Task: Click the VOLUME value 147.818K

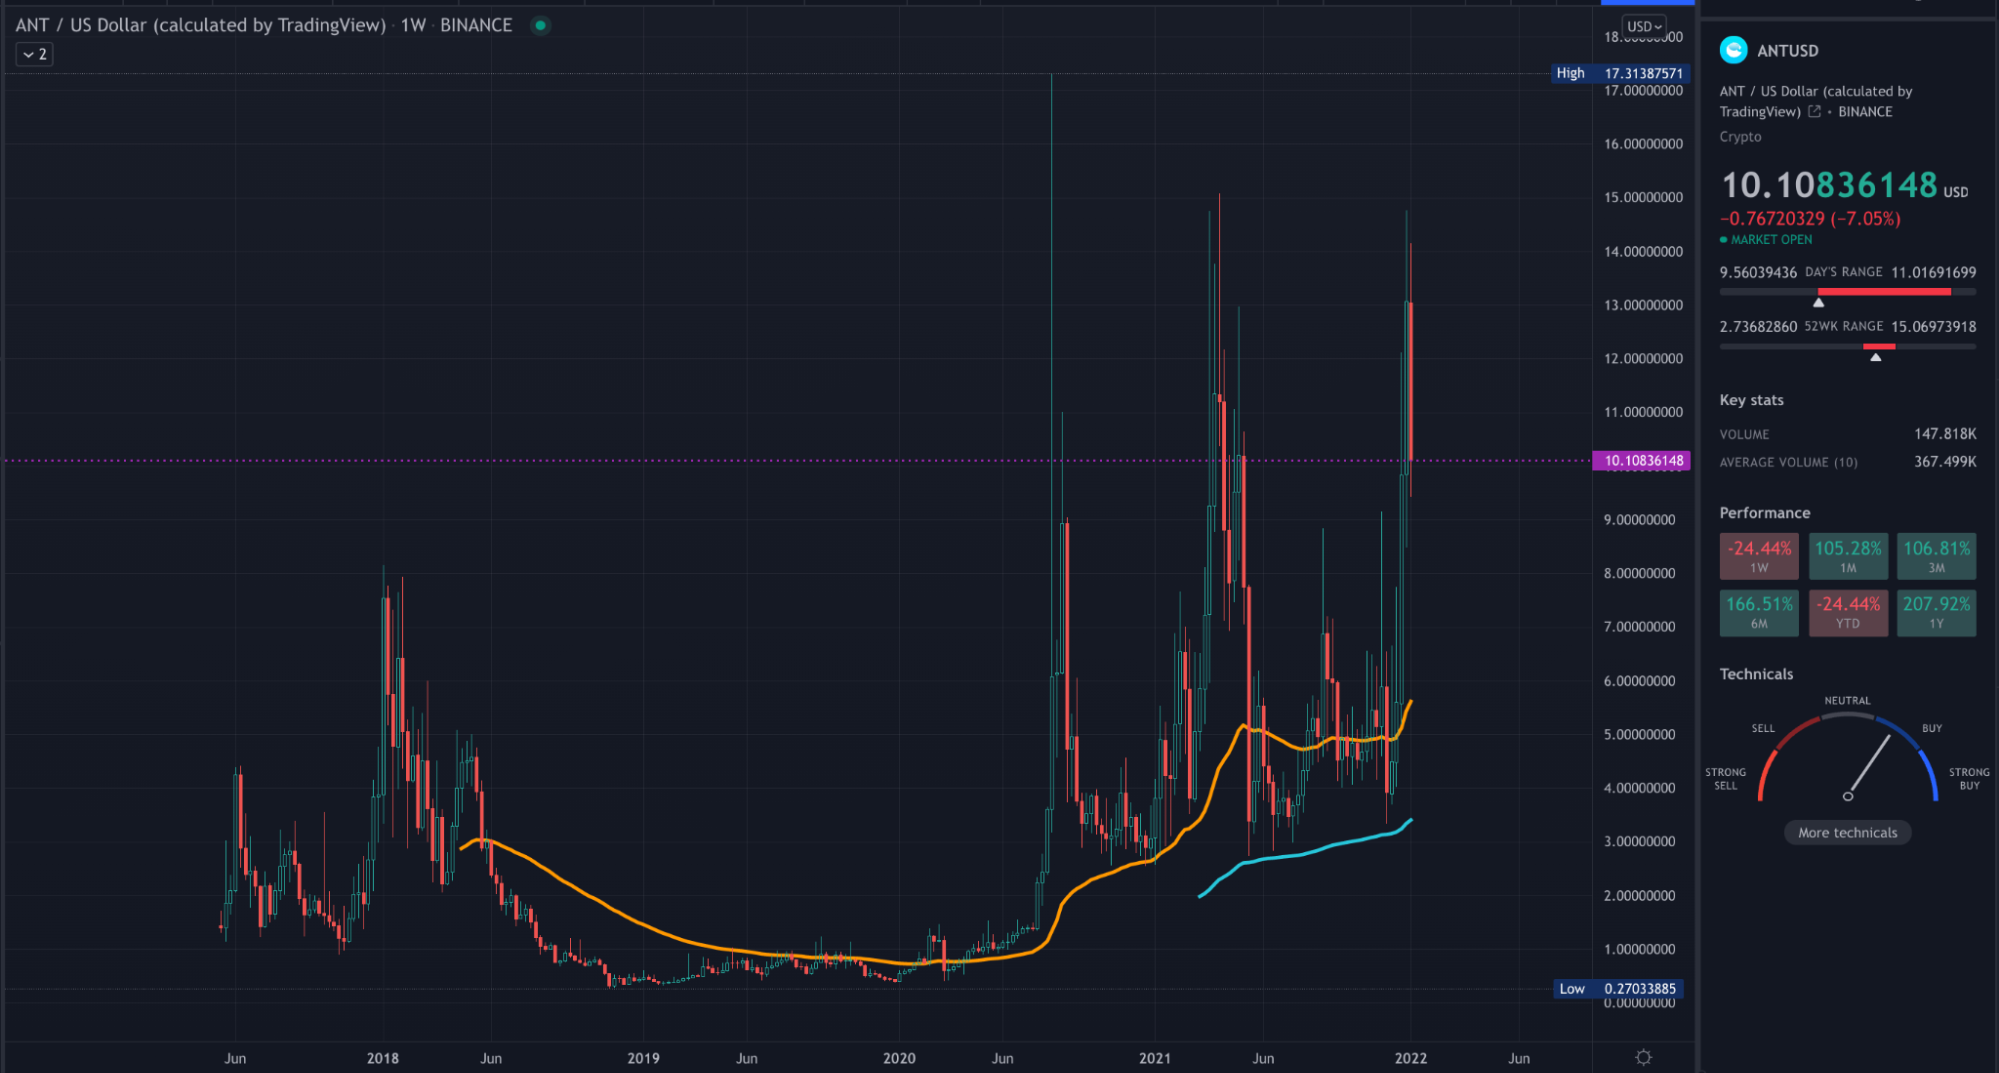Action: click(1945, 434)
